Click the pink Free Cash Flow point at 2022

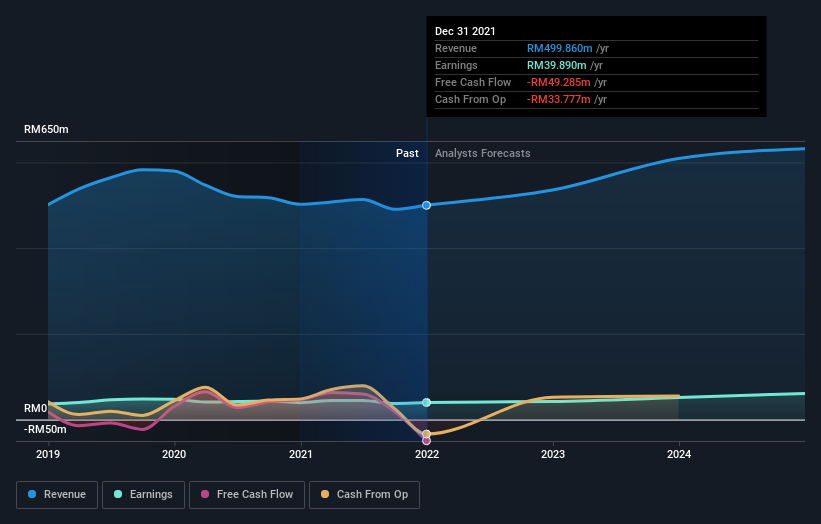point(427,441)
